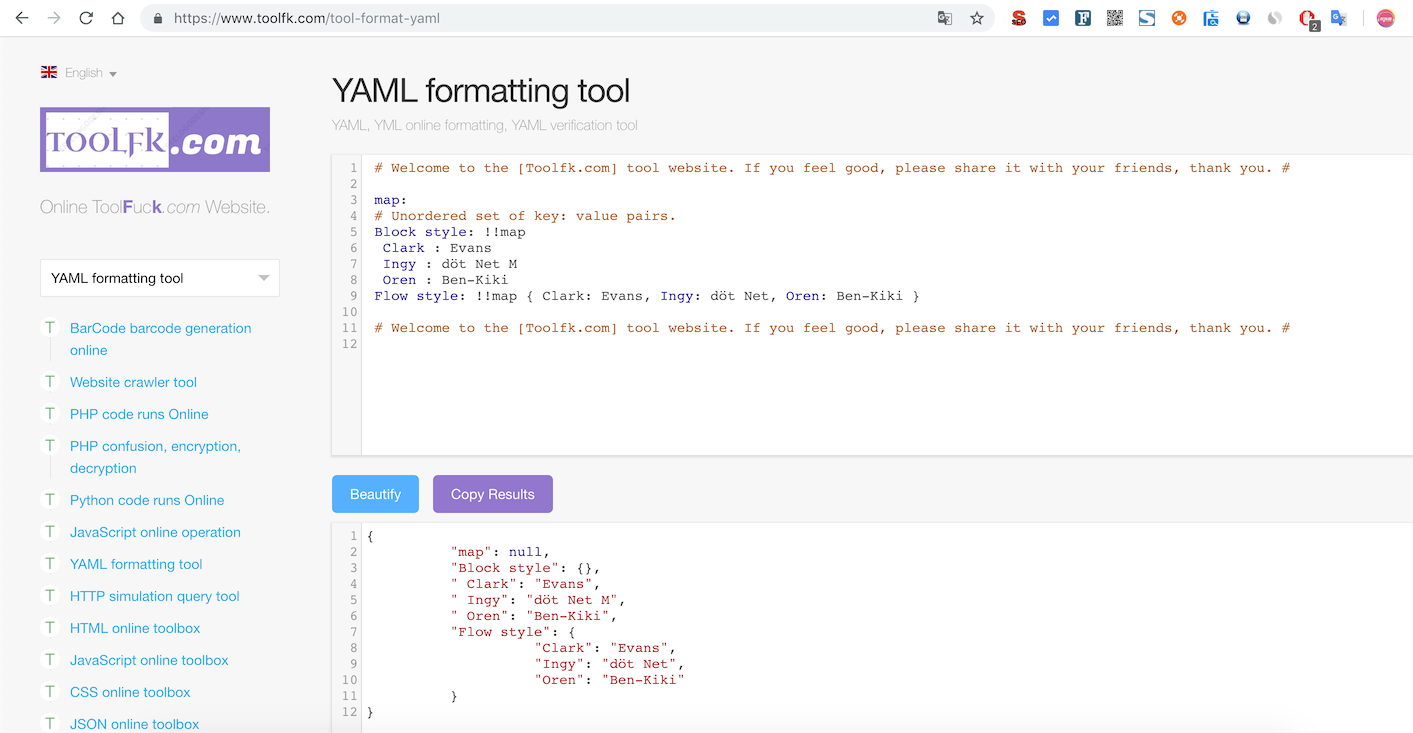Open the 'Website crawler tool' link
1413x733 pixels.
tap(133, 382)
